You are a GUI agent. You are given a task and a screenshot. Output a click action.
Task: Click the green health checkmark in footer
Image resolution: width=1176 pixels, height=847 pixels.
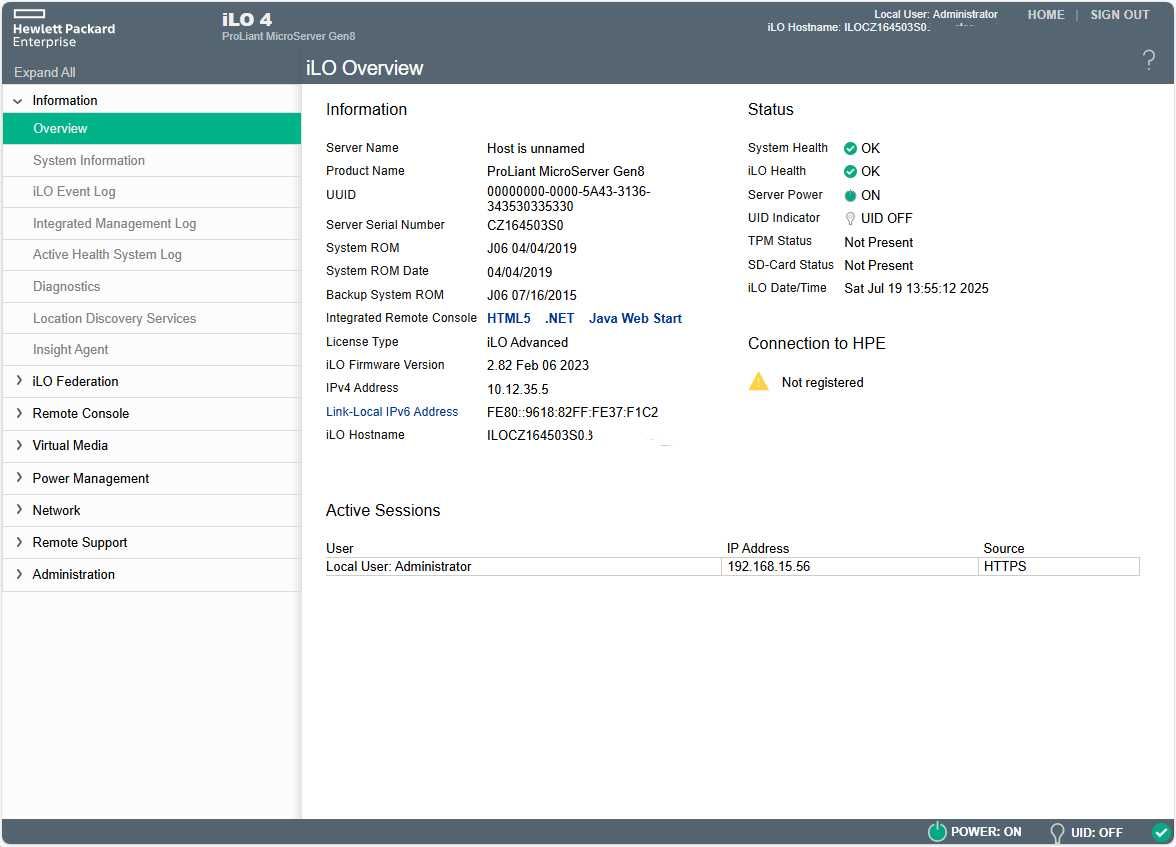click(1161, 831)
